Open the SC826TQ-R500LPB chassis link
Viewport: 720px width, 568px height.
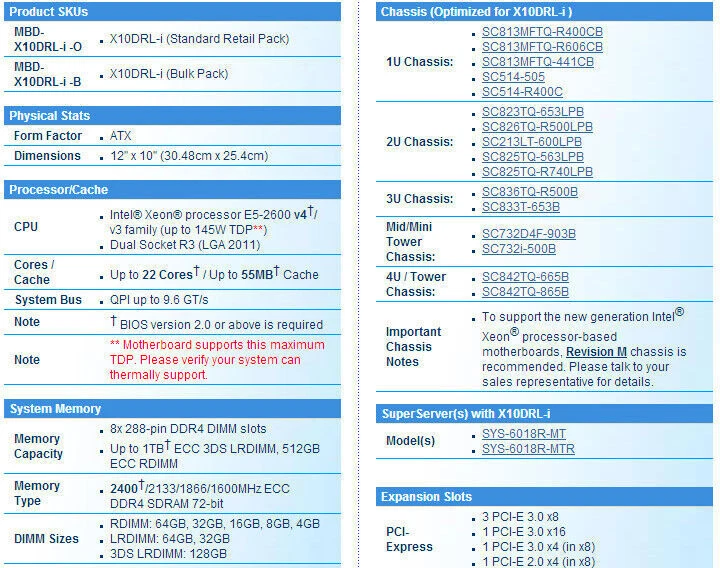[537, 127]
